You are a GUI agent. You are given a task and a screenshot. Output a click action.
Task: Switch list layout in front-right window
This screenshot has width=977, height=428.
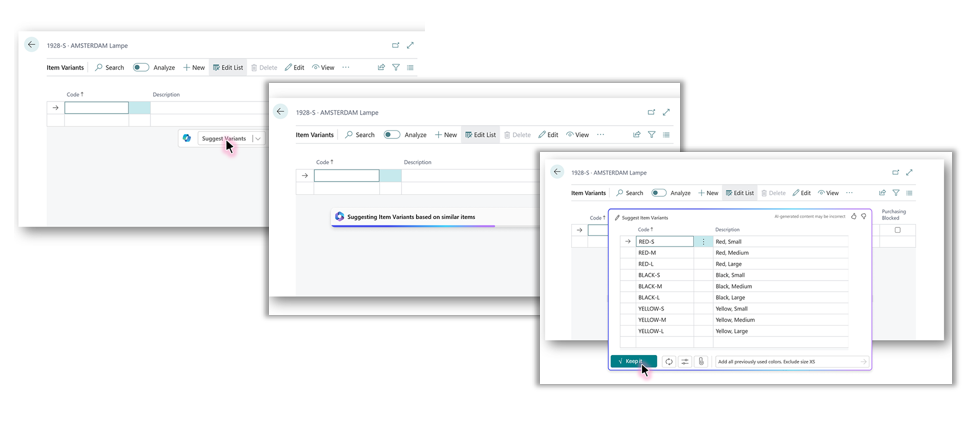(910, 193)
